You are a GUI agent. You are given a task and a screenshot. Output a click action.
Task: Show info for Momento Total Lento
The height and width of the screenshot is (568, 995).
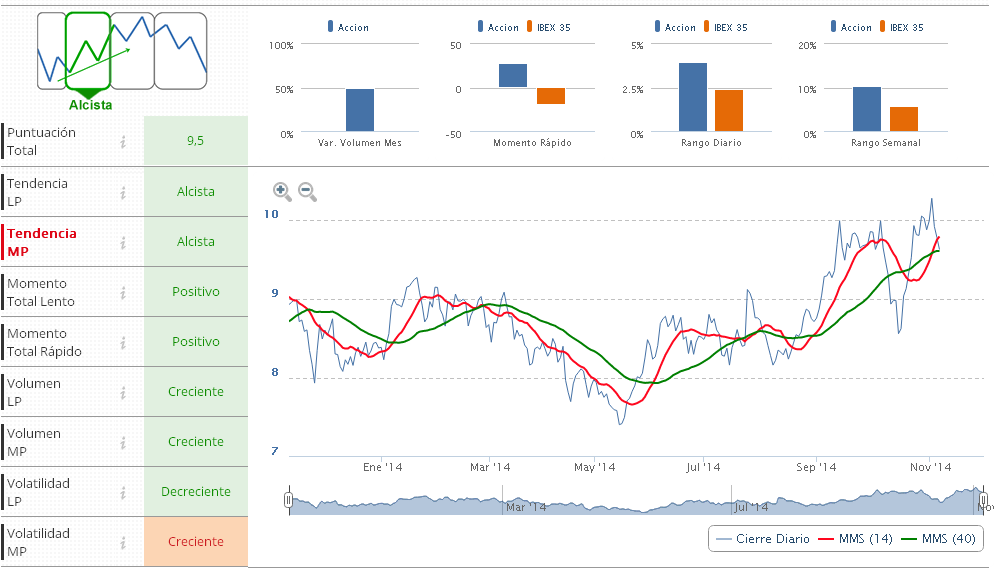123,292
